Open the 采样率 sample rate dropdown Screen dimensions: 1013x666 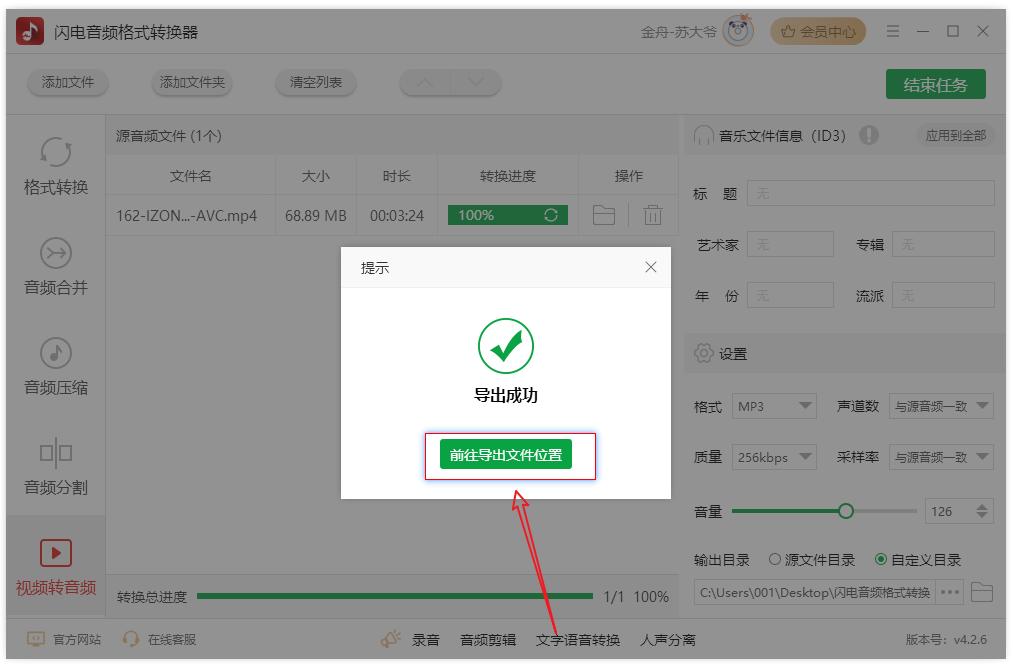click(x=941, y=457)
